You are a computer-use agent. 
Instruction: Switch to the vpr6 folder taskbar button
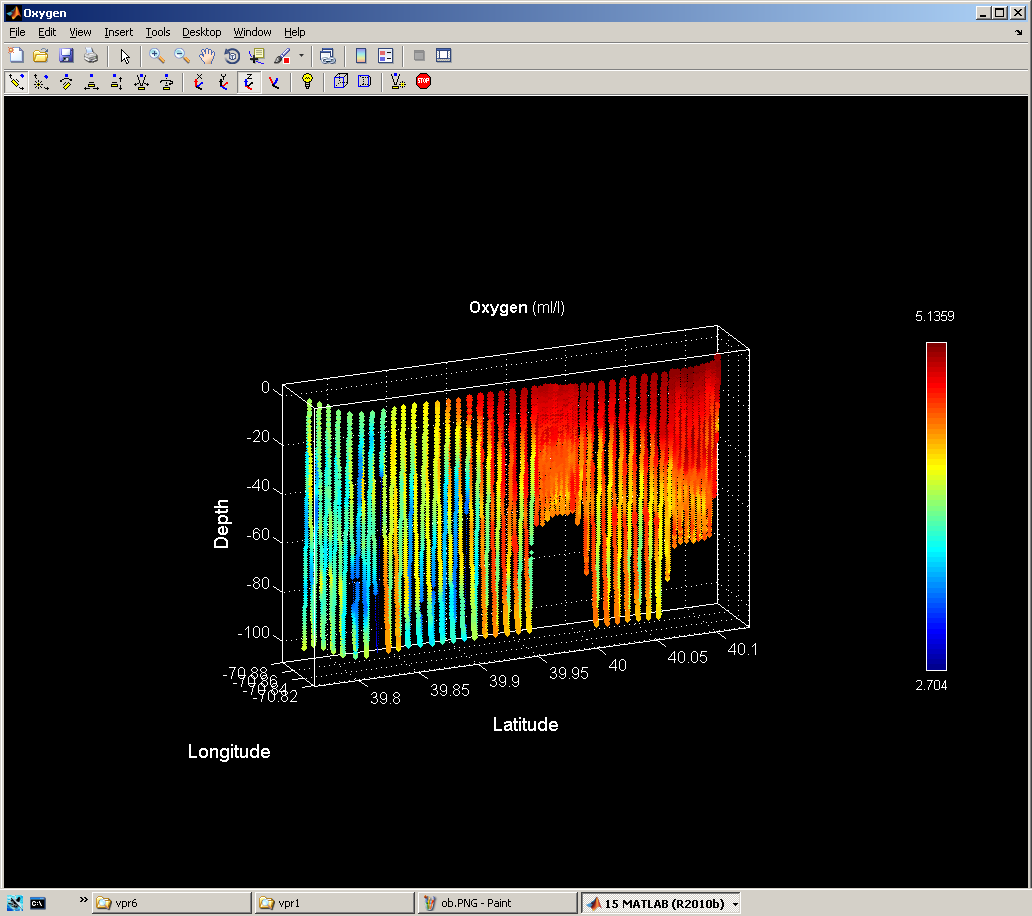coord(171,903)
